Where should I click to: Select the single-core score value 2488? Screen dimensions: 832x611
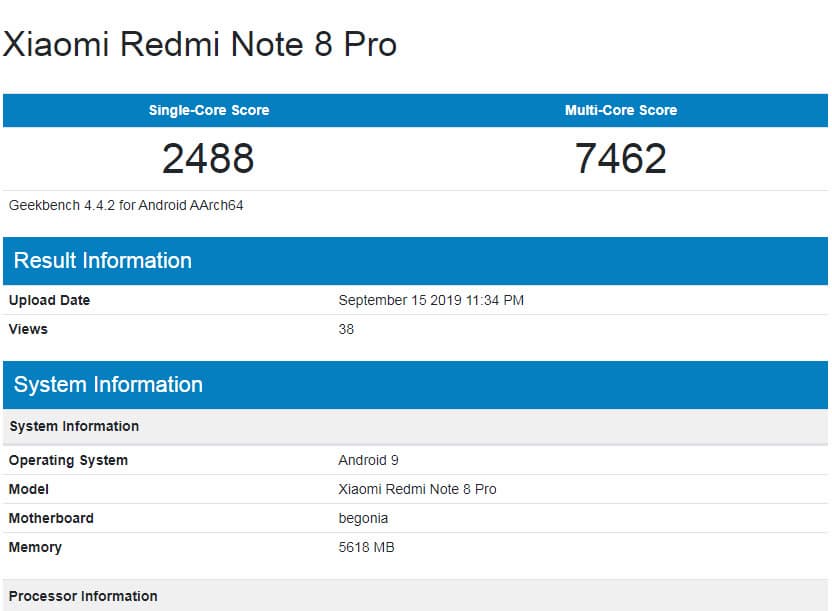(x=209, y=158)
